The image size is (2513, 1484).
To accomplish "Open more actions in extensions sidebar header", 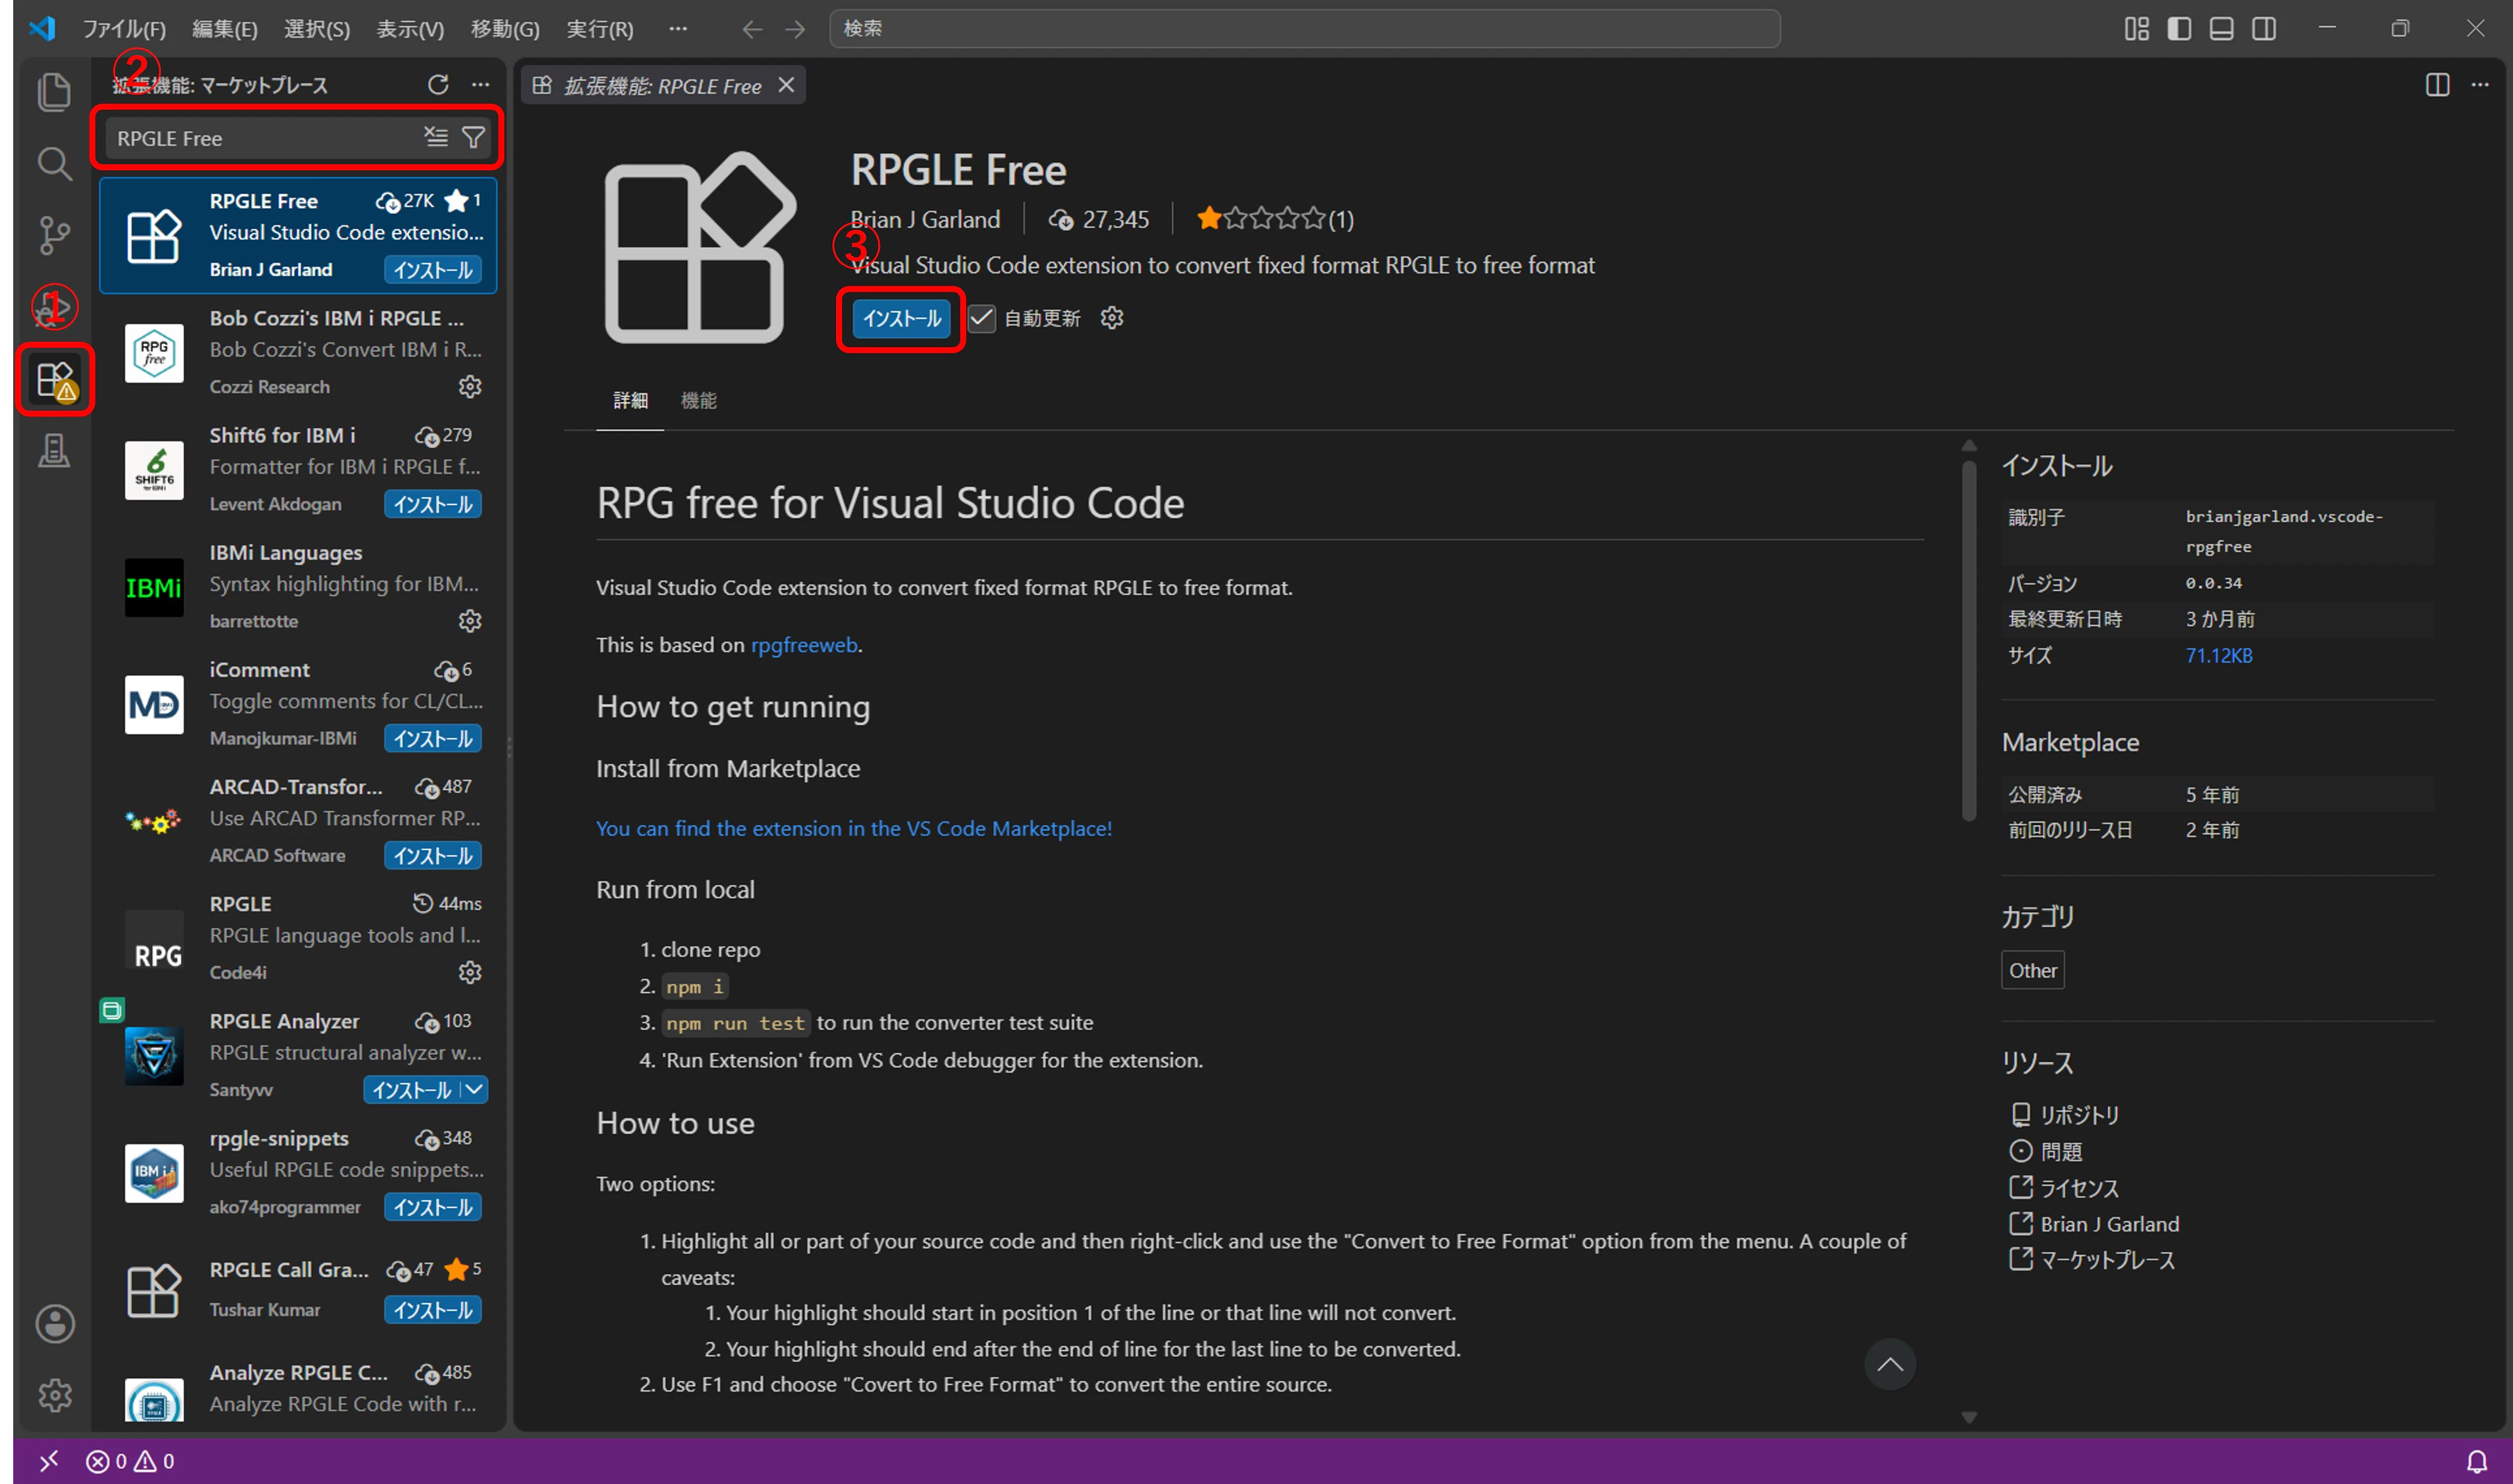I will (x=480, y=85).
